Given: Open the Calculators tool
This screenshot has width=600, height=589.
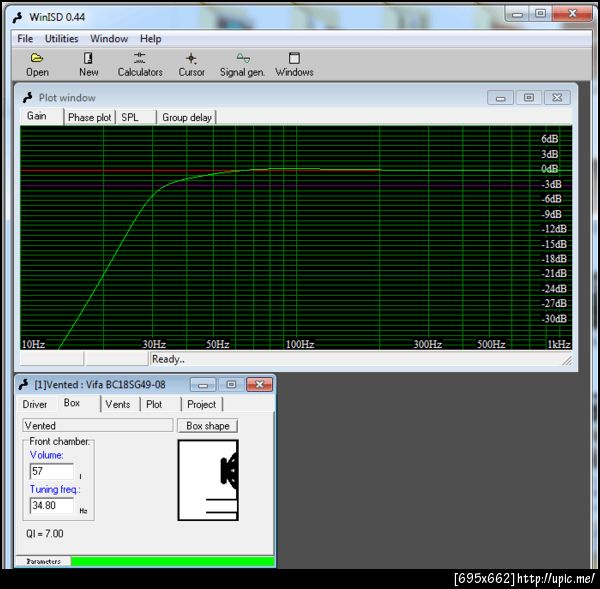Looking at the screenshot, I should pos(140,64).
